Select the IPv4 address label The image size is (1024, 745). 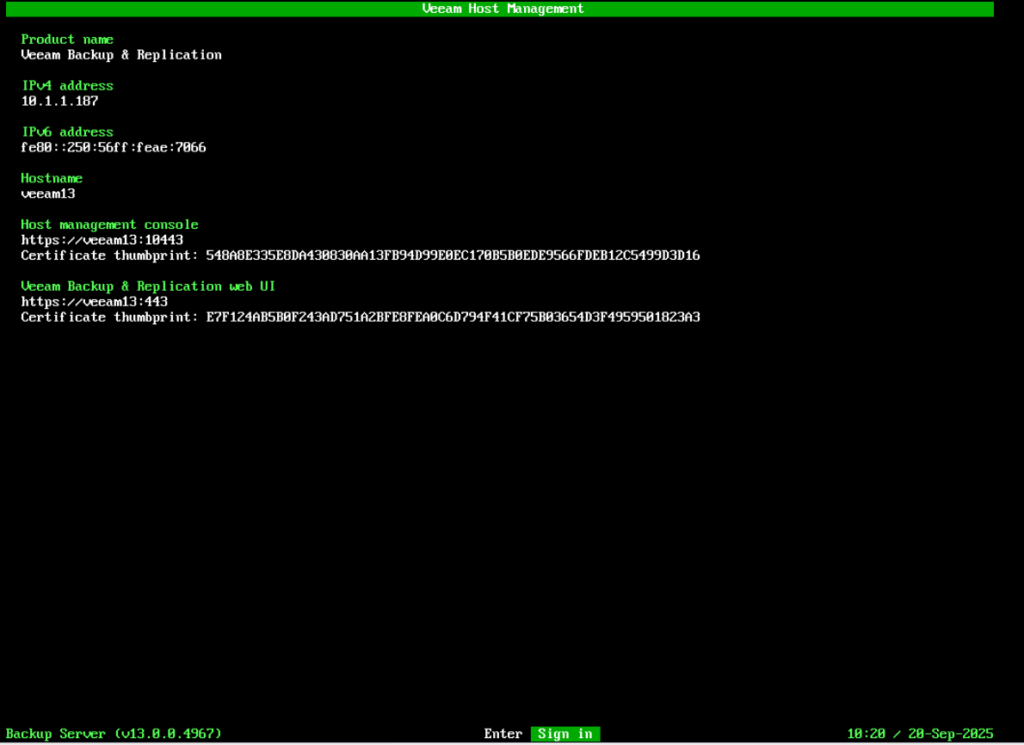click(67, 85)
